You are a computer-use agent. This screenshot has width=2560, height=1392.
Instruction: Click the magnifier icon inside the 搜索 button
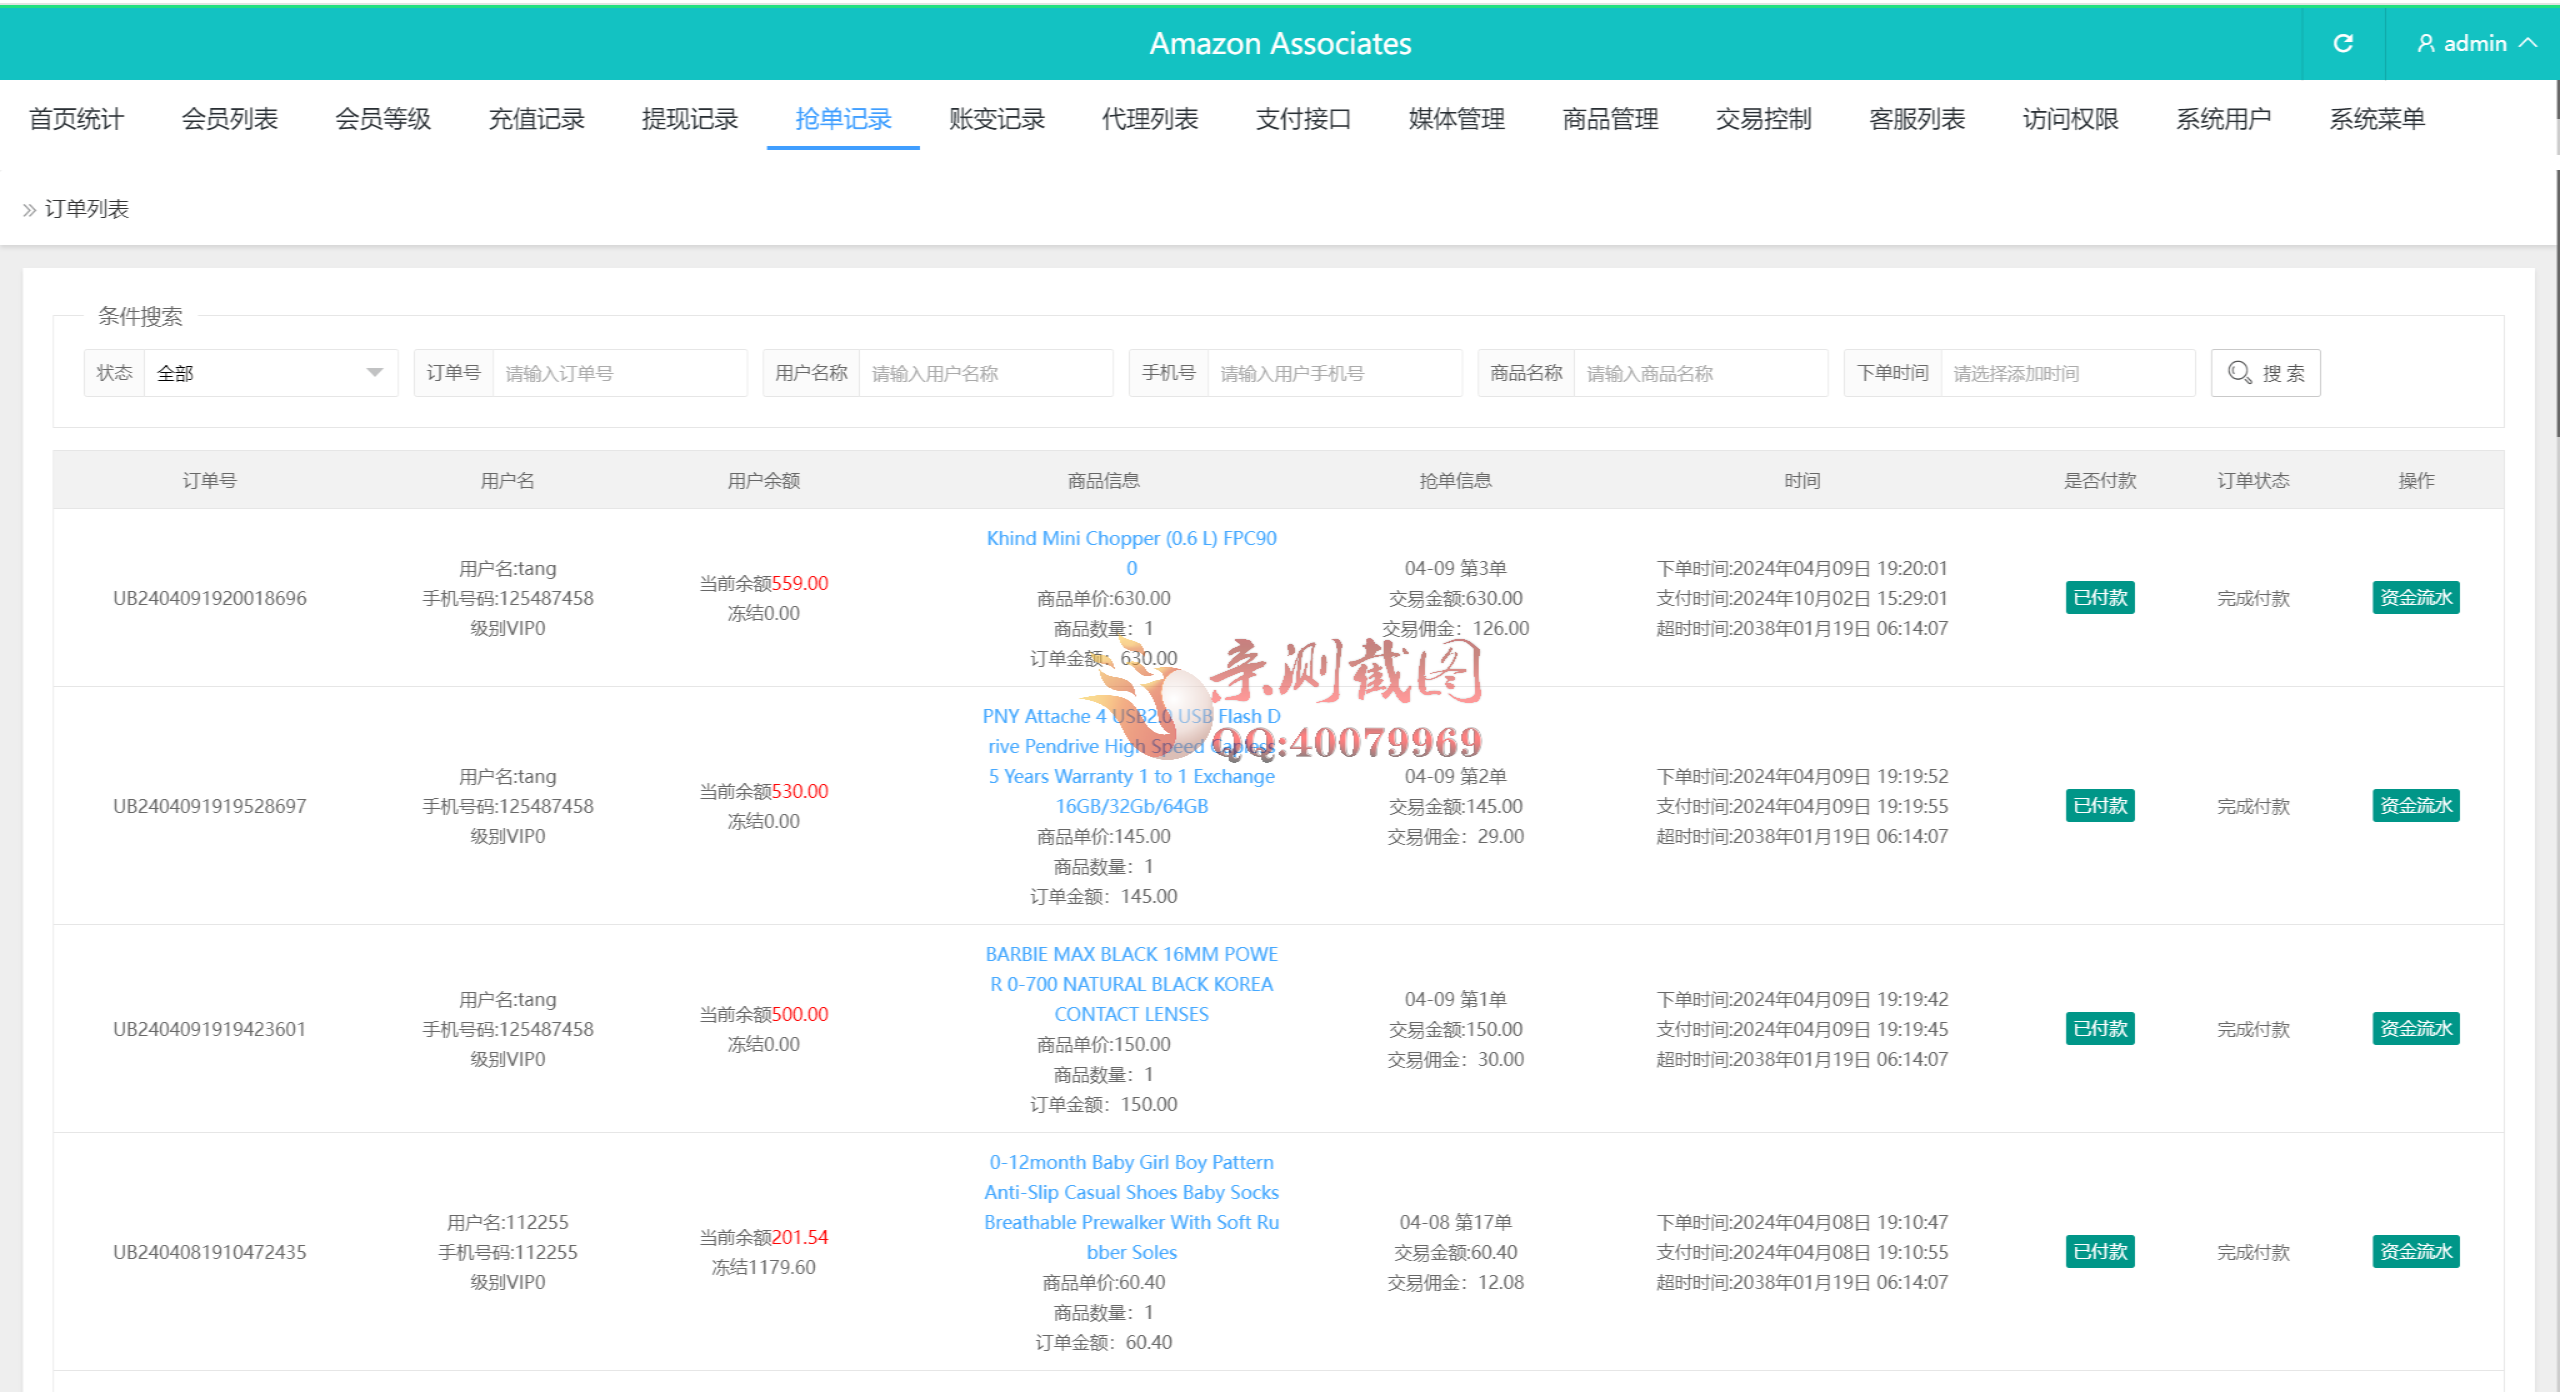tap(2239, 372)
